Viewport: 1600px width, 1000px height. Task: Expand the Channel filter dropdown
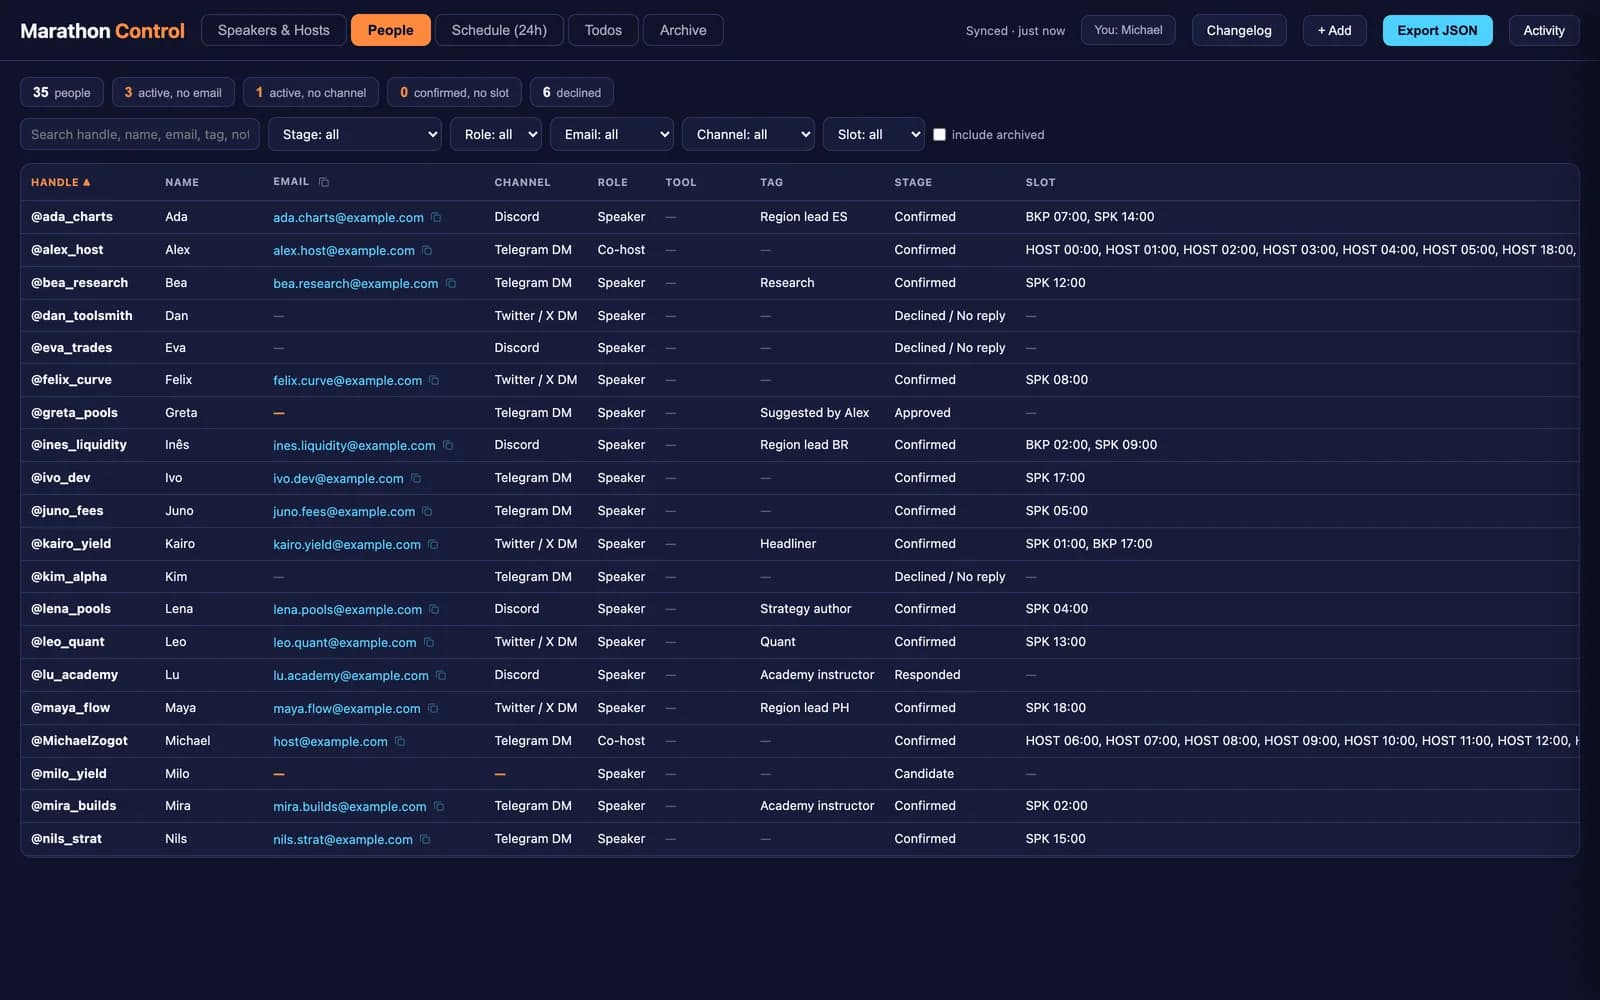pos(748,134)
